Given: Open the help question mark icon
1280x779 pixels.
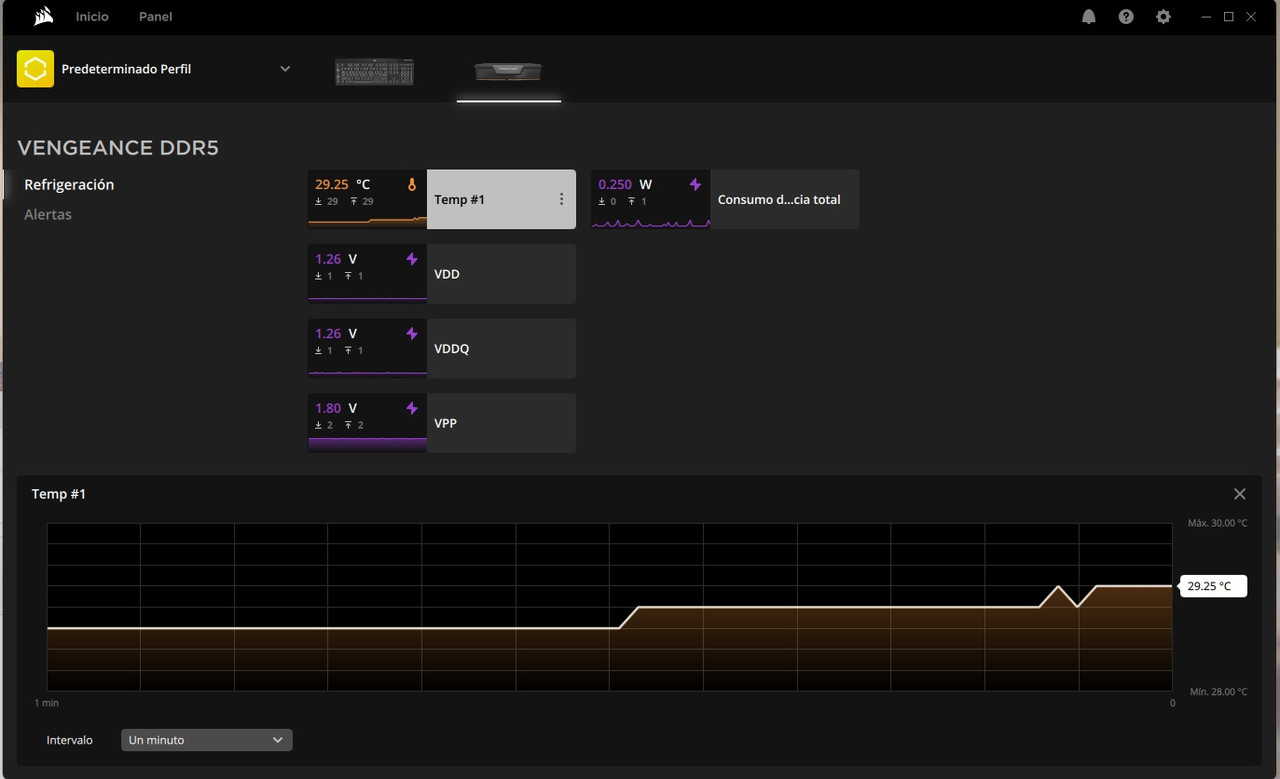Looking at the screenshot, I should click(1126, 17).
